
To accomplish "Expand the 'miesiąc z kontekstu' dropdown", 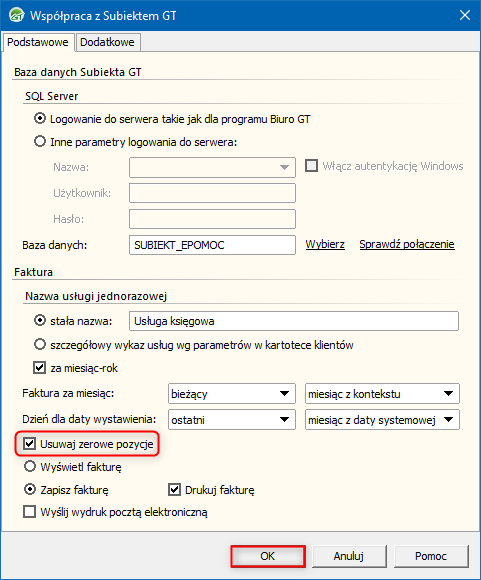I will click(382, 394).
